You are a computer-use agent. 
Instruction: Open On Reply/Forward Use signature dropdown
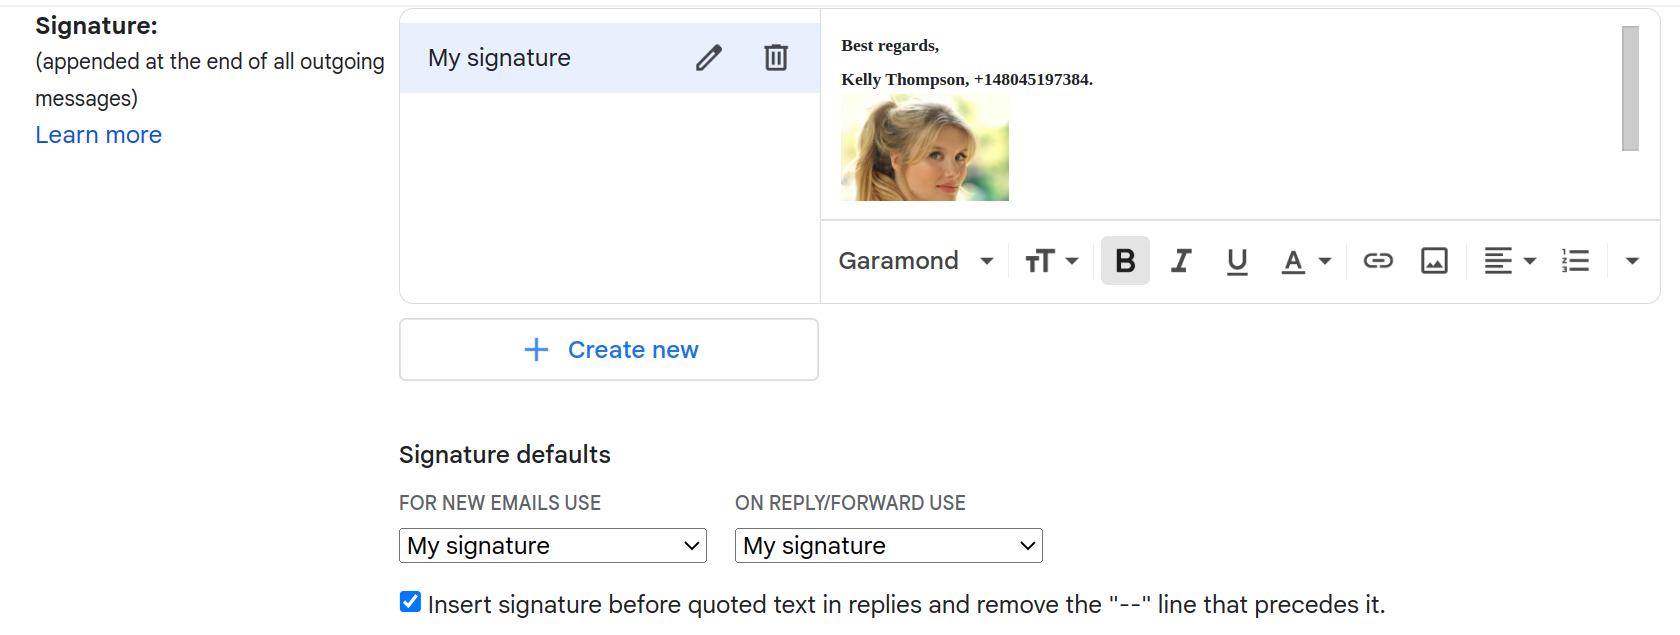point(889,546)
